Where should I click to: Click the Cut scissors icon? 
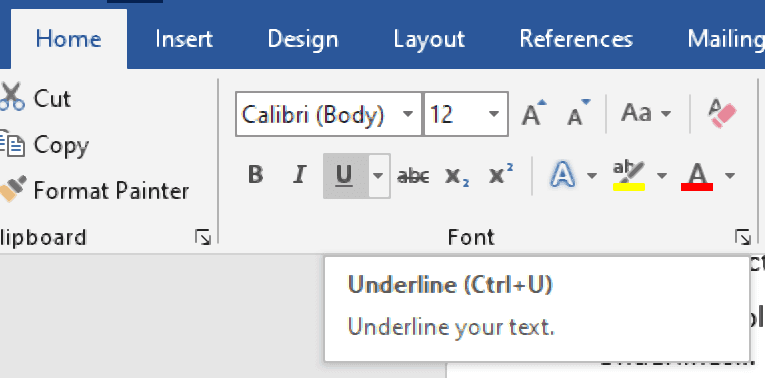[12, 97]
